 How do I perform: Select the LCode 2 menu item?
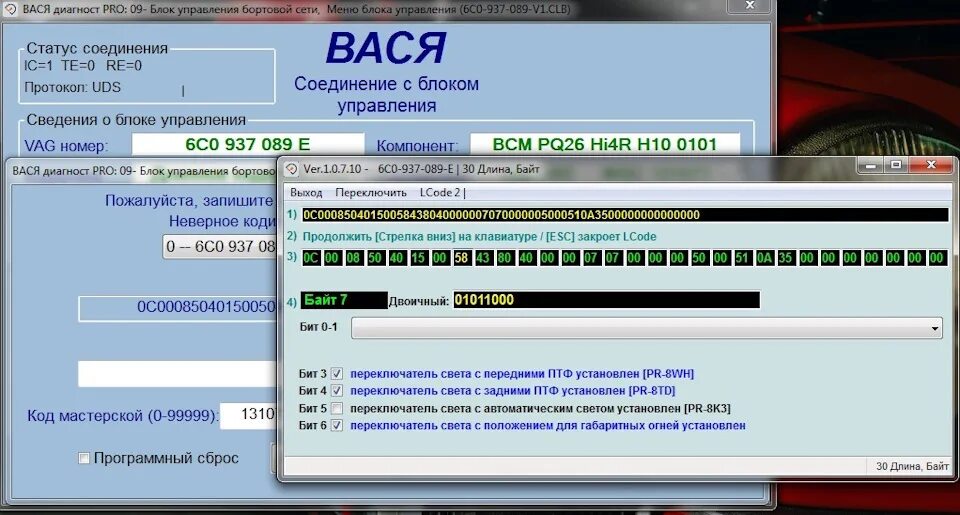tap(440, 192)
